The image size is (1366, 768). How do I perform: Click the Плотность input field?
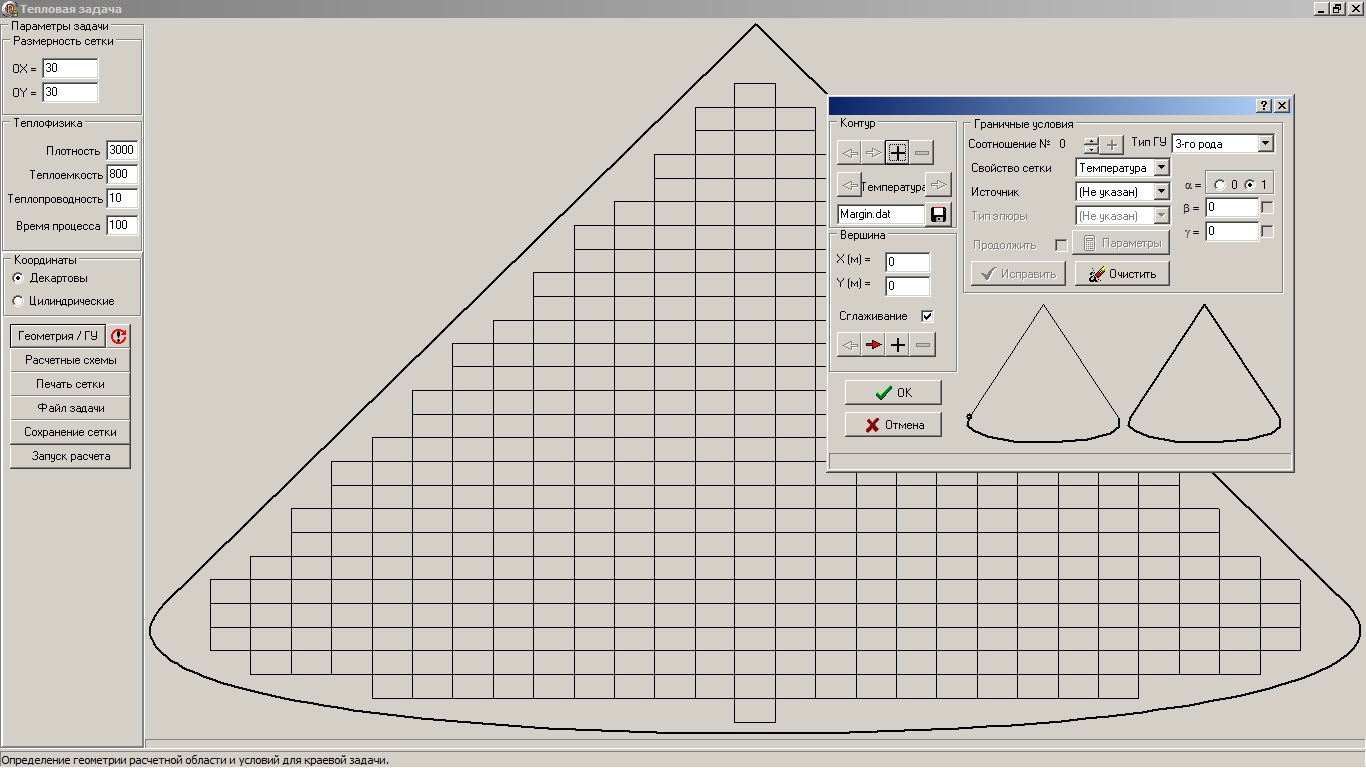tap(122, 150)
